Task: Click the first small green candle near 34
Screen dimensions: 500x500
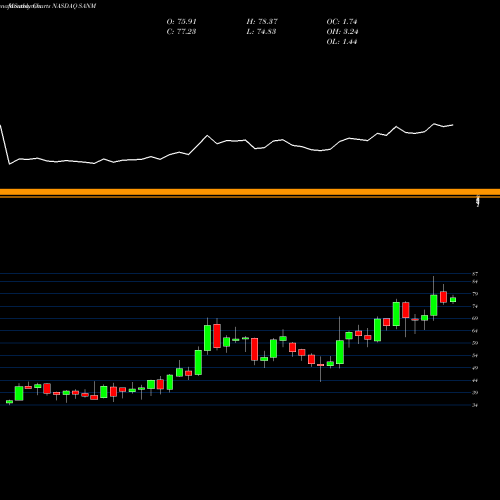Action: [x=9, y=402]
